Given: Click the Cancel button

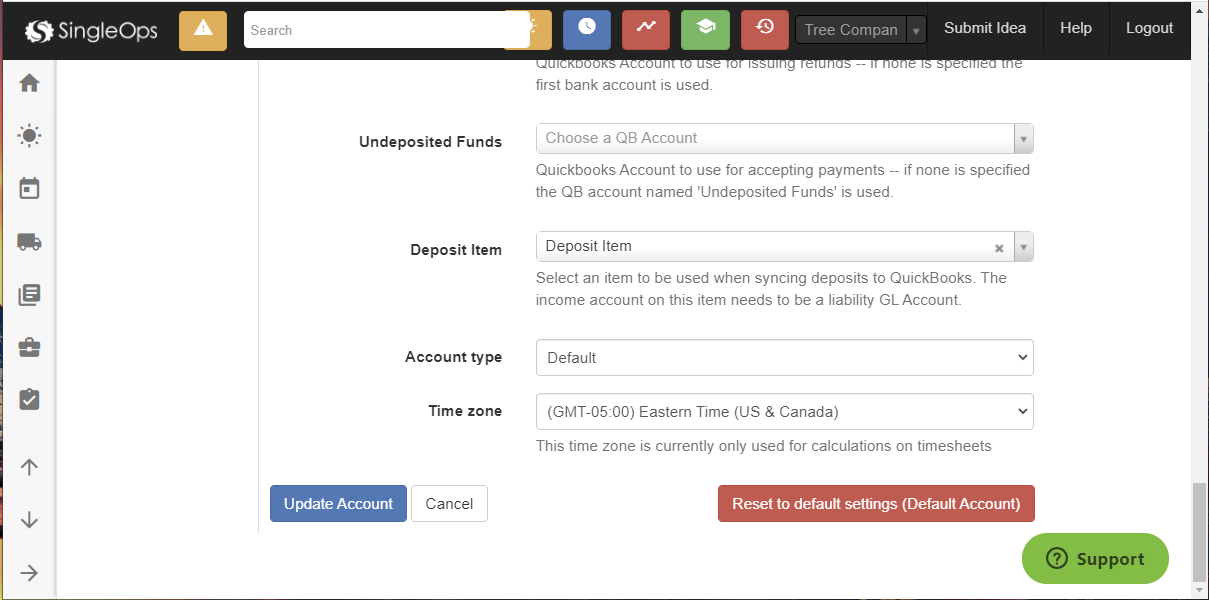Looking at the screenshot, I should [x=449, y=504].
